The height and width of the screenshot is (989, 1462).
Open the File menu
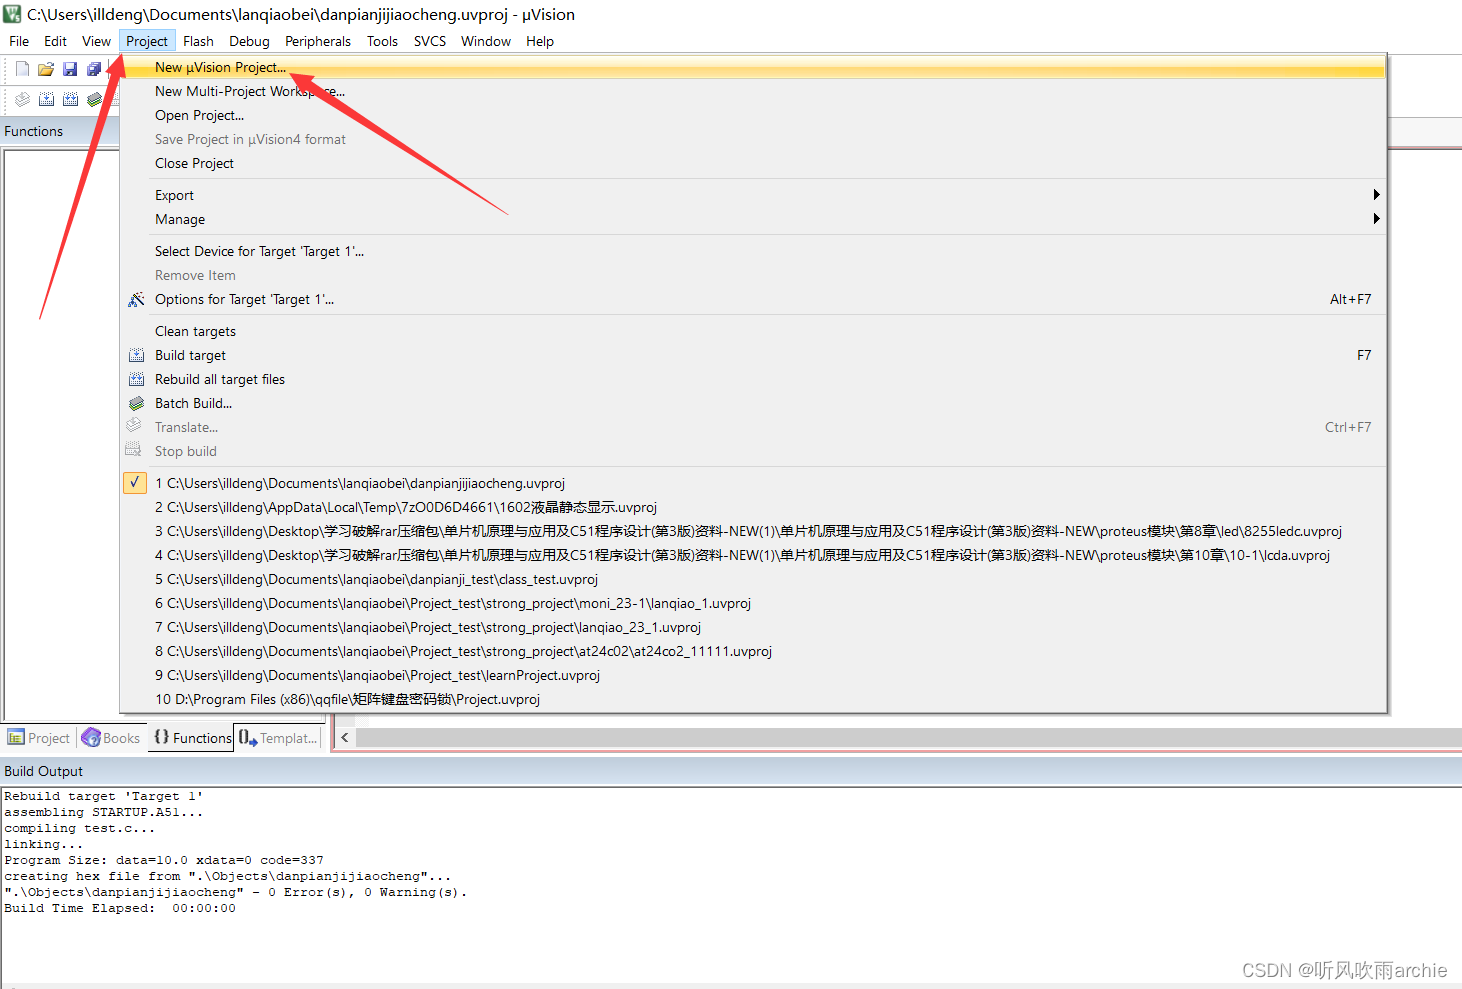[19, 41]
